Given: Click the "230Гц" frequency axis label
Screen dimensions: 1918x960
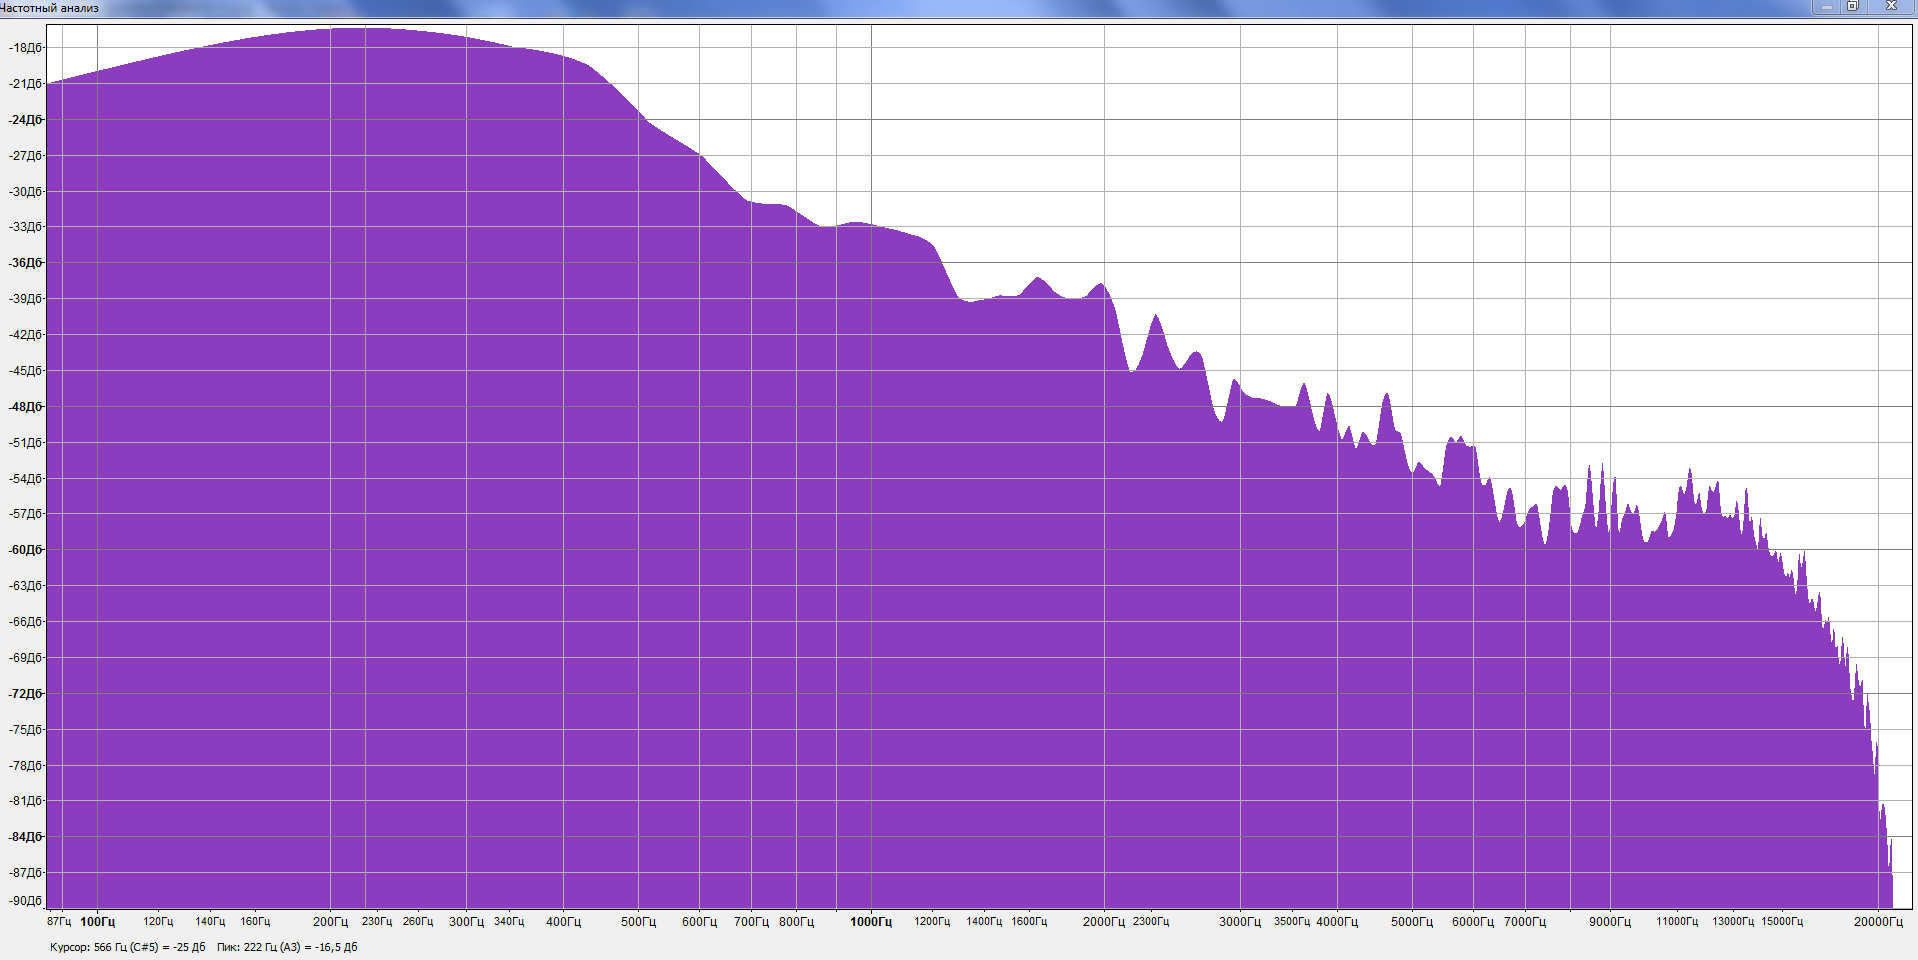Looking at the screenshot, I should [377, 922].
